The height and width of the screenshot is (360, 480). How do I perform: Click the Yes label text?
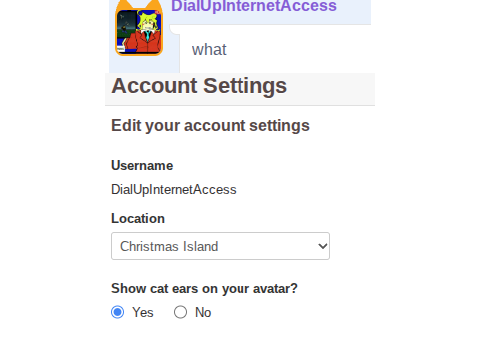(143, 312)
